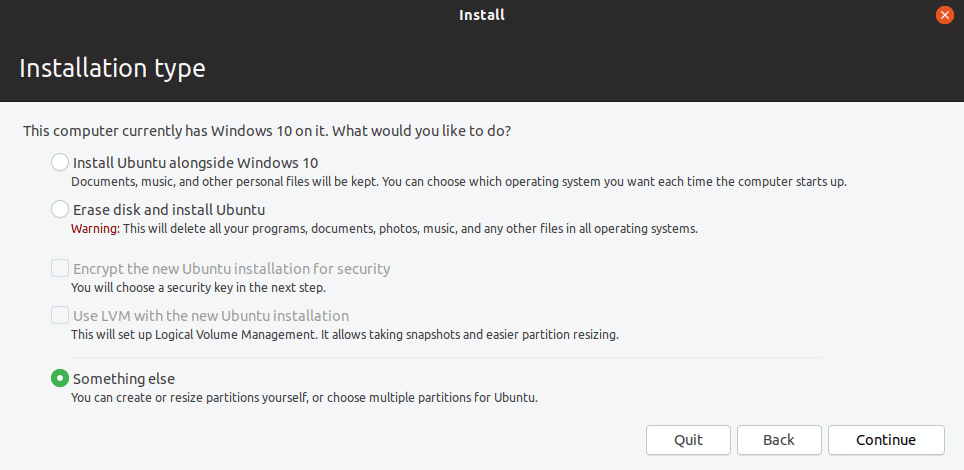Choose the Erase disk and install Ubuntu radio circle
The width and height of the screenshot is (964, 470).
point(60,209)
